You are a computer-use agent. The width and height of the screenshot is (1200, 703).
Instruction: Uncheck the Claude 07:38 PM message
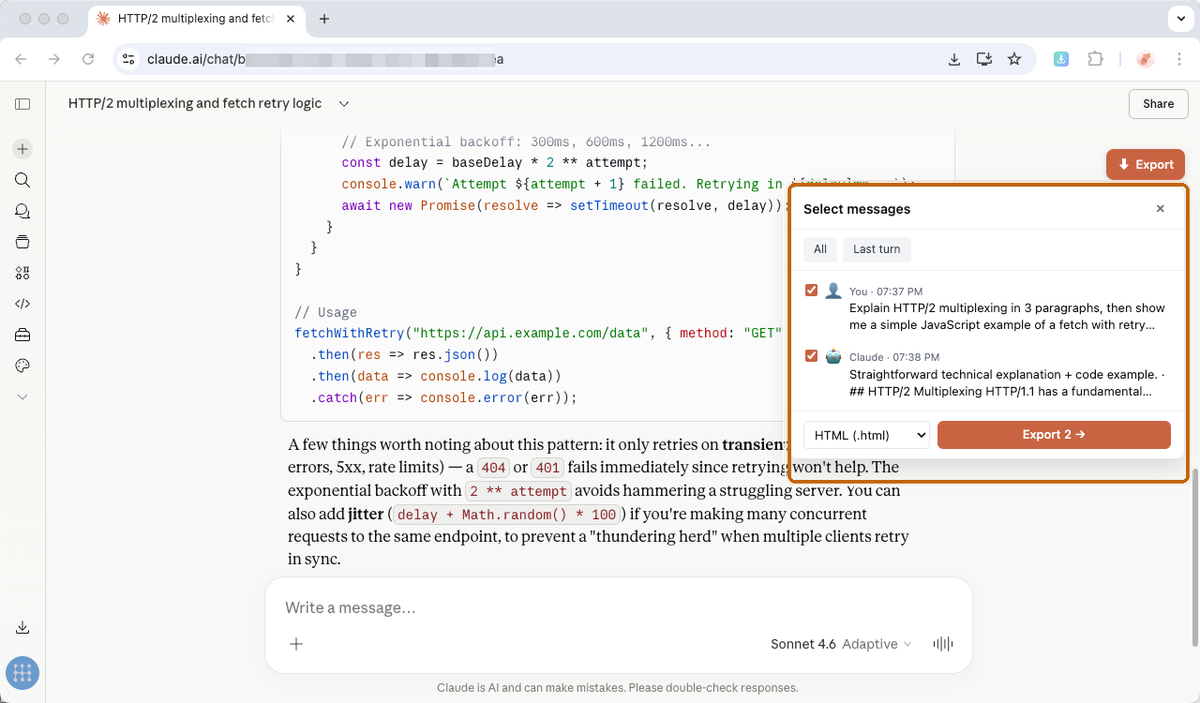(x=812, y=356)
